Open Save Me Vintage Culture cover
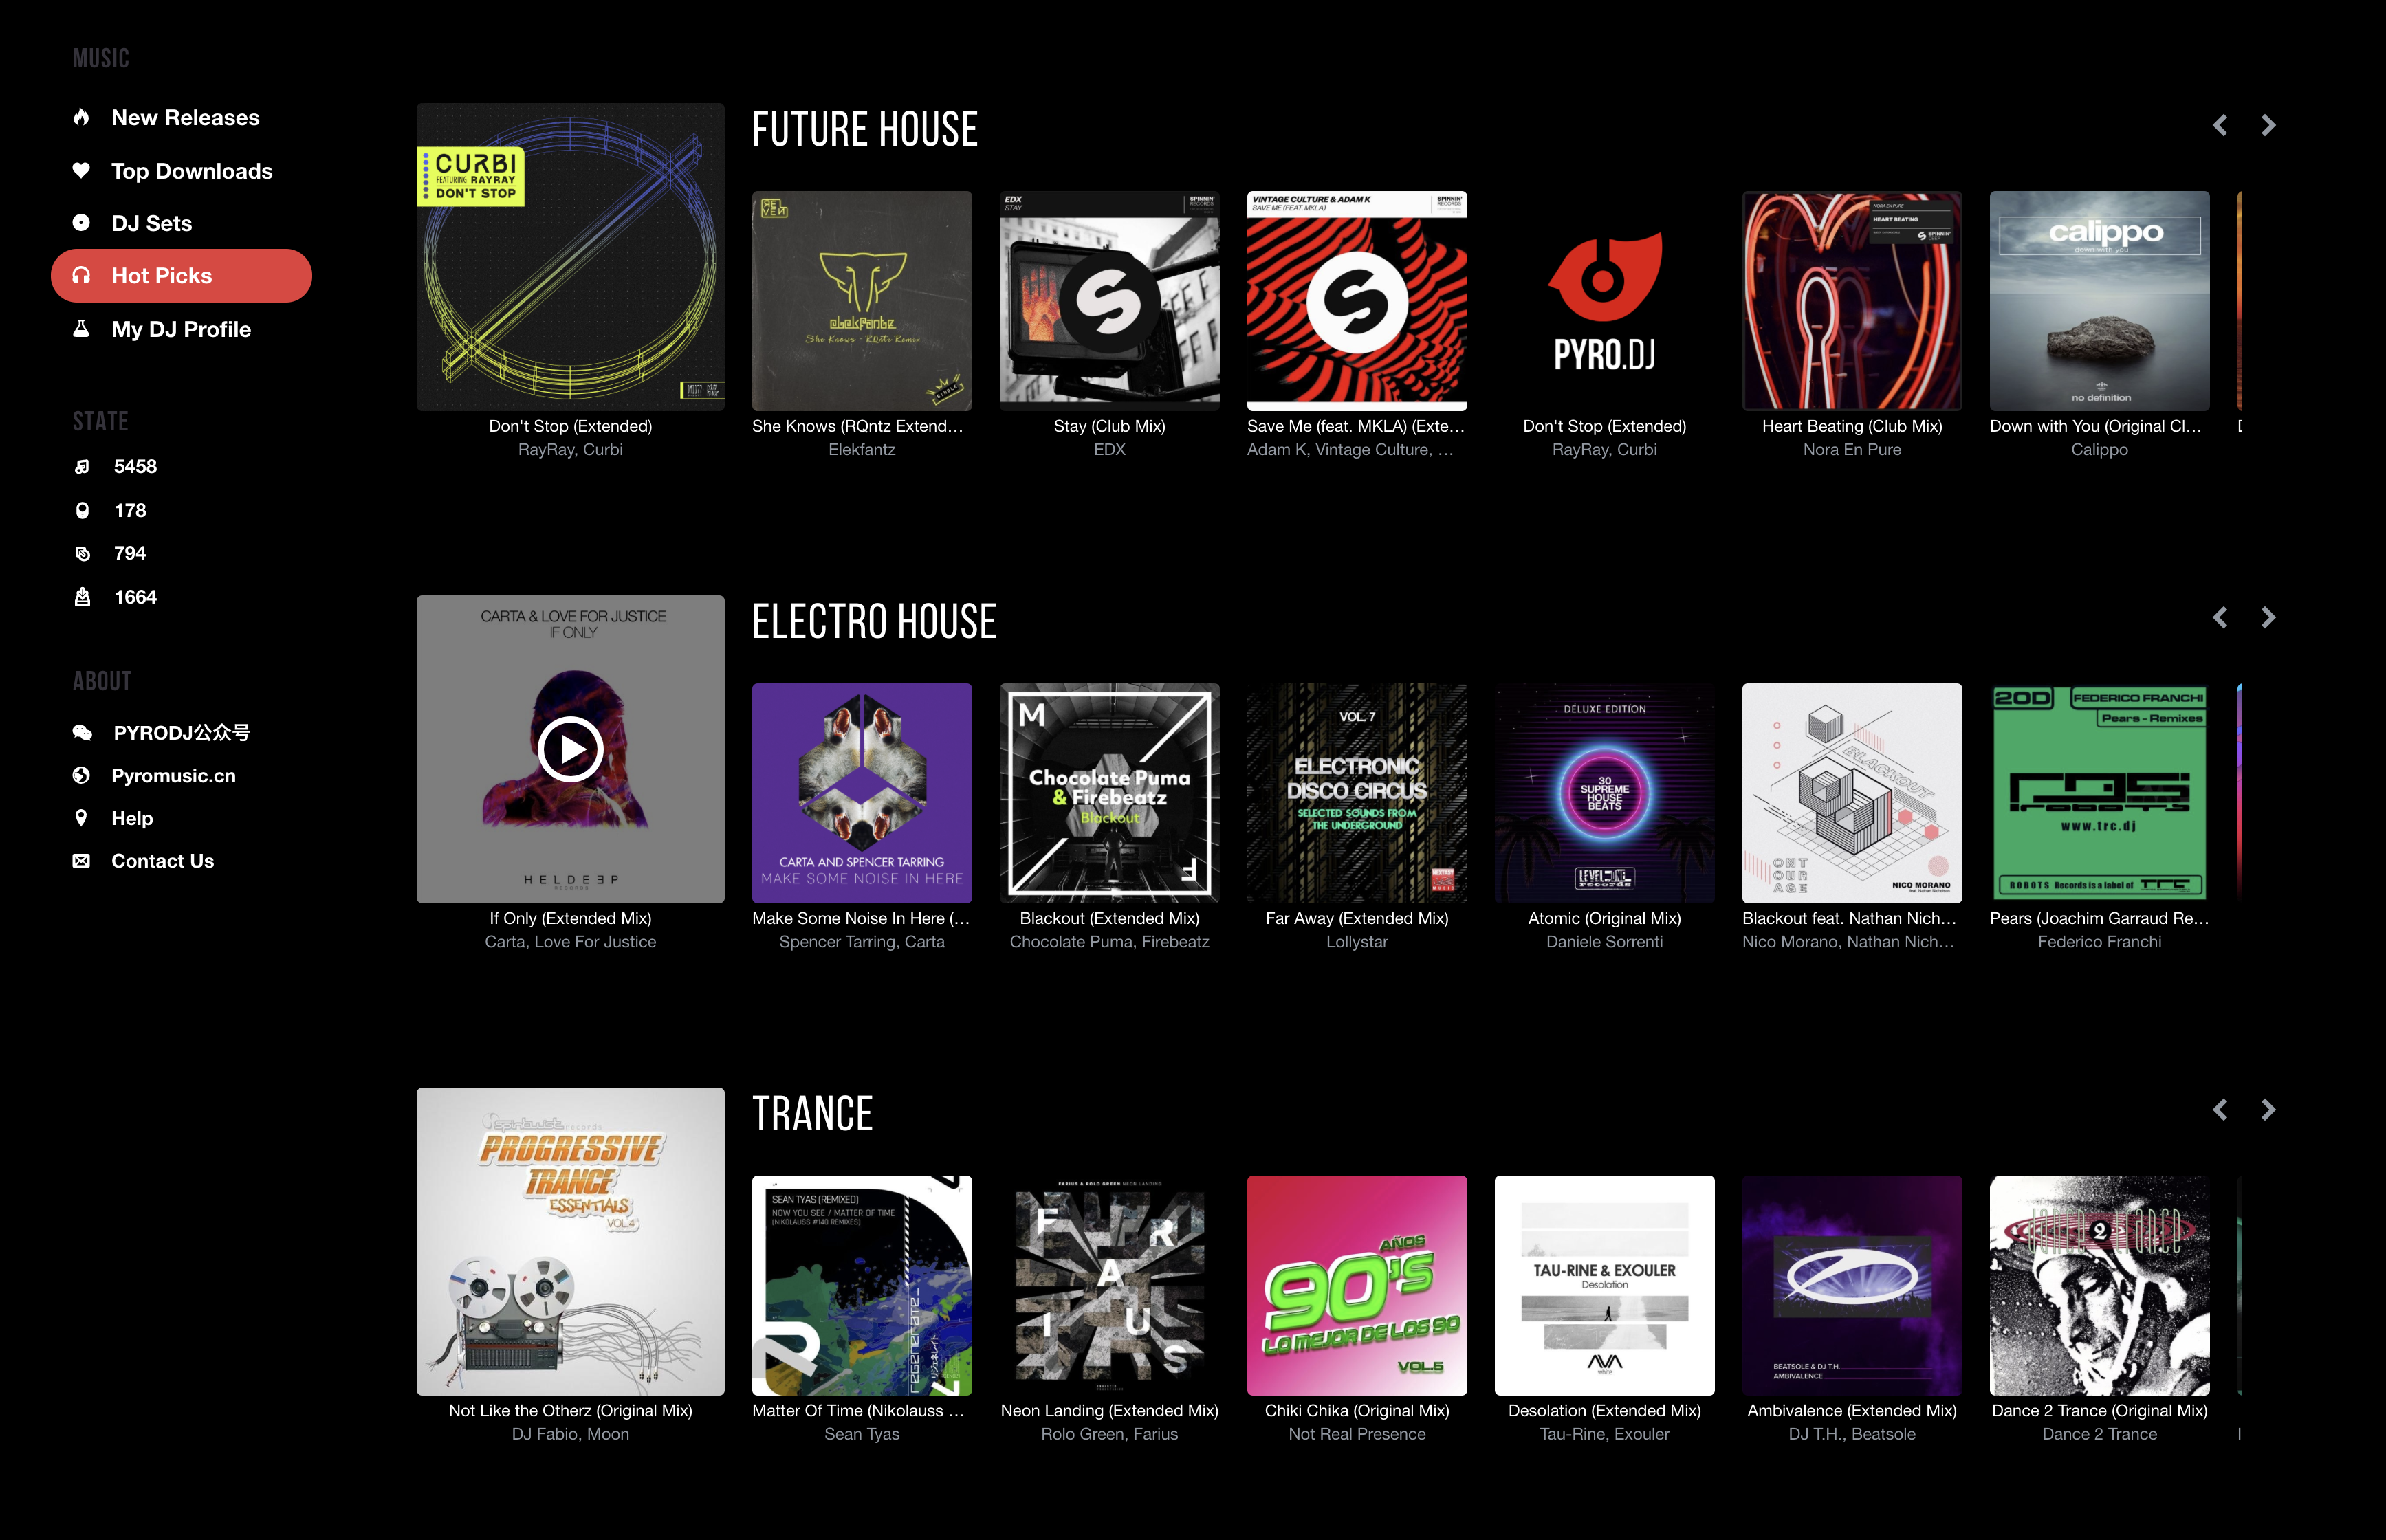The height and width of the screenshot is (1540, 2386). tap(1357, 301)
